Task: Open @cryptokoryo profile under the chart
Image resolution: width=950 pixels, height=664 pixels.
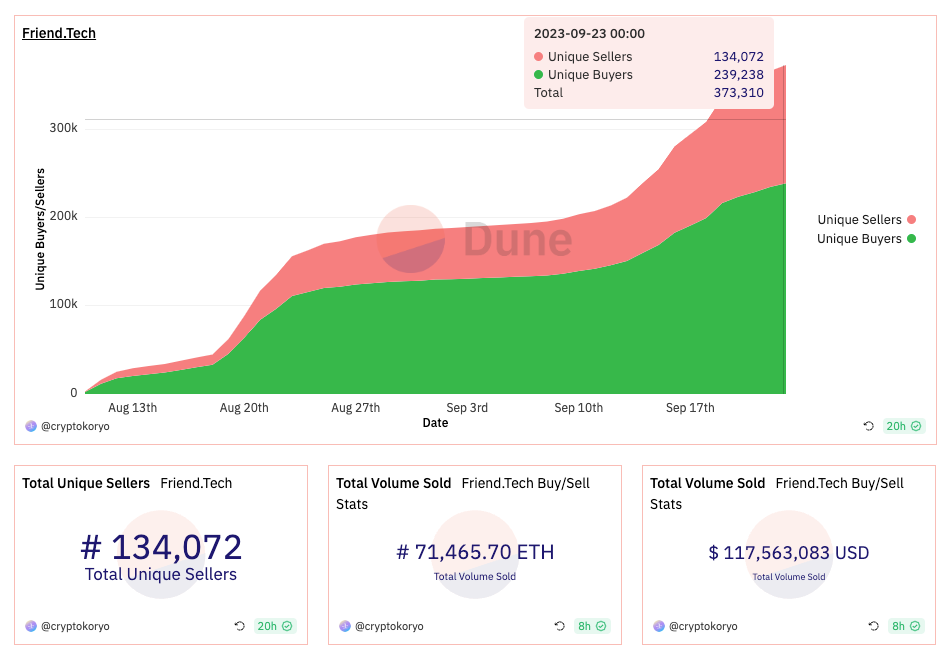Action: [x=75, y=426]
